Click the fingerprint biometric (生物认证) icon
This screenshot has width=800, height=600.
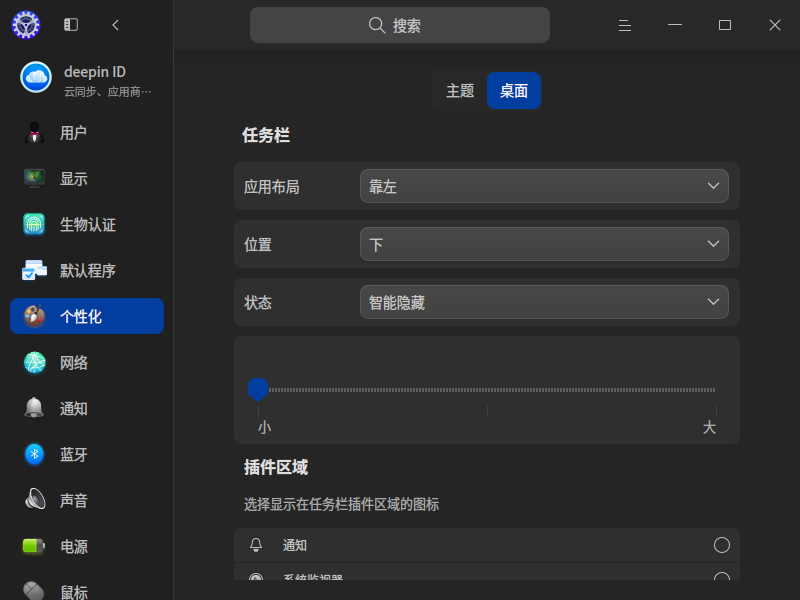coord(34,224)
